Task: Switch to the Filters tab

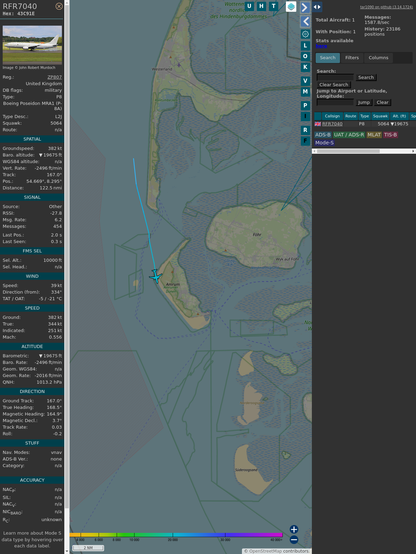Action: point(352,58)
